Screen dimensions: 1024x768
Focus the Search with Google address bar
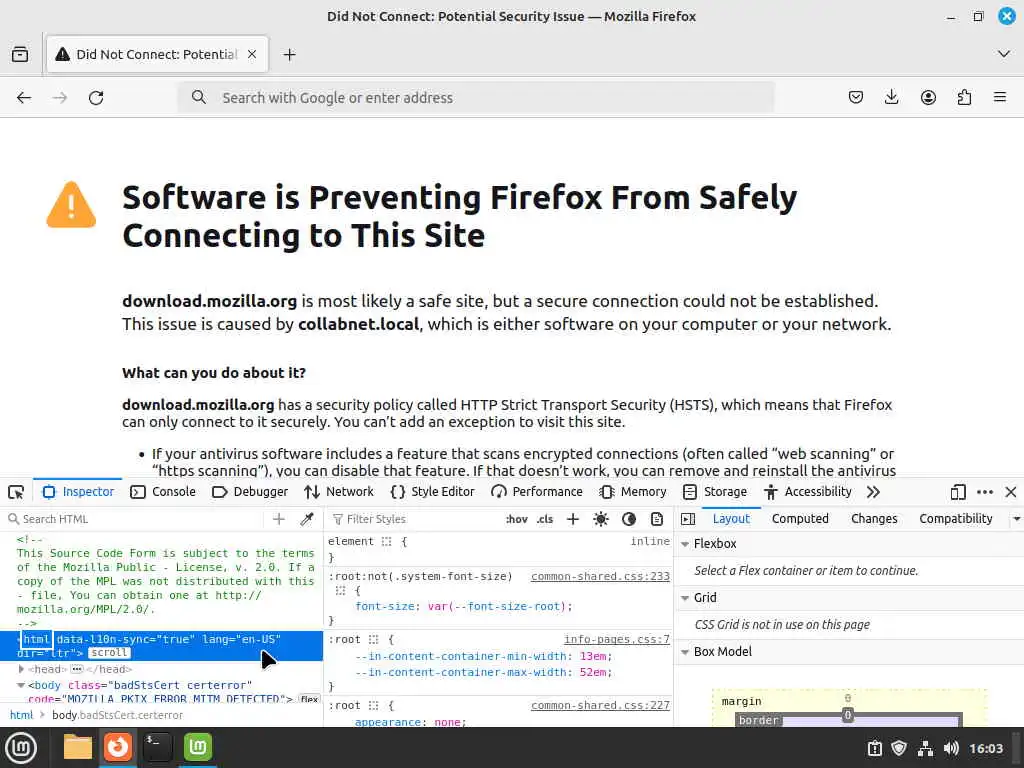tap(476, 97)
